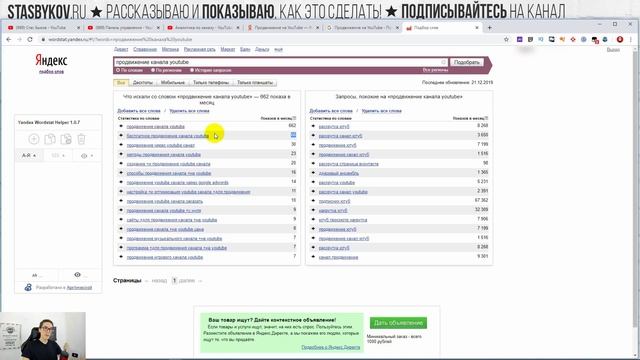Click the copy list icon in Wordstat Helper

tap(50, 139)
